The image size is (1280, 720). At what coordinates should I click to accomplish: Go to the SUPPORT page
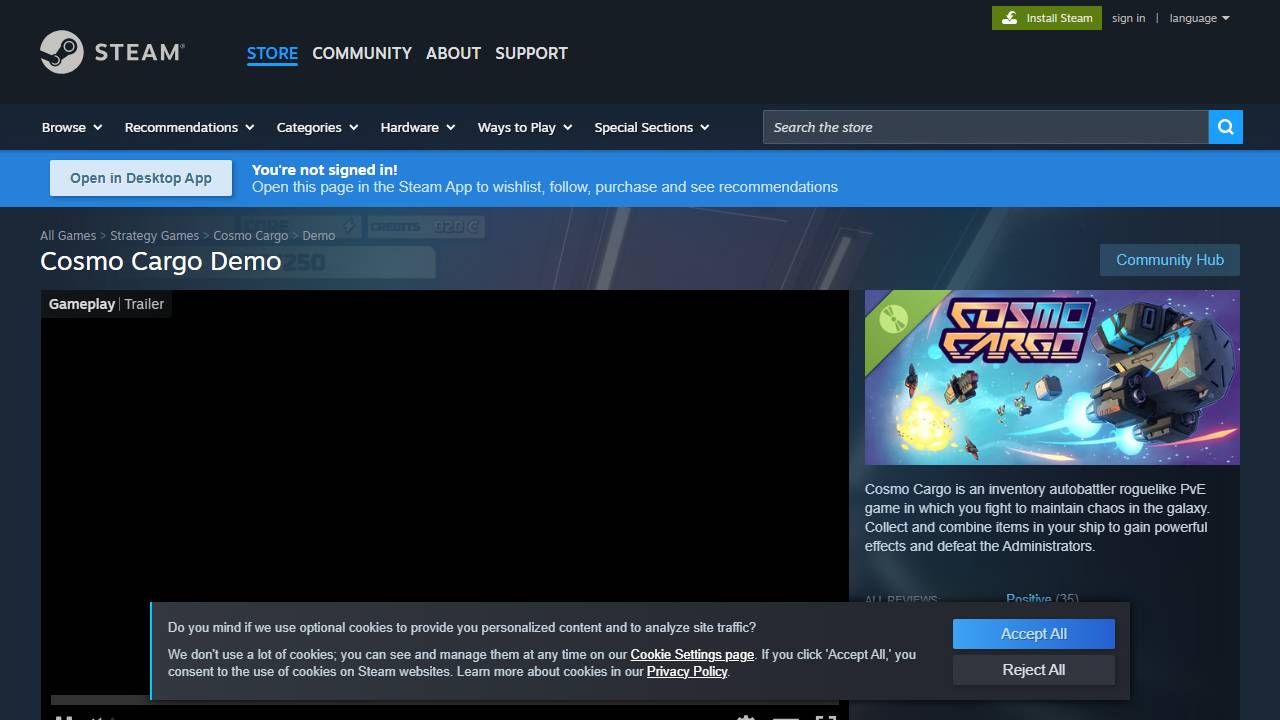[531, 53]
